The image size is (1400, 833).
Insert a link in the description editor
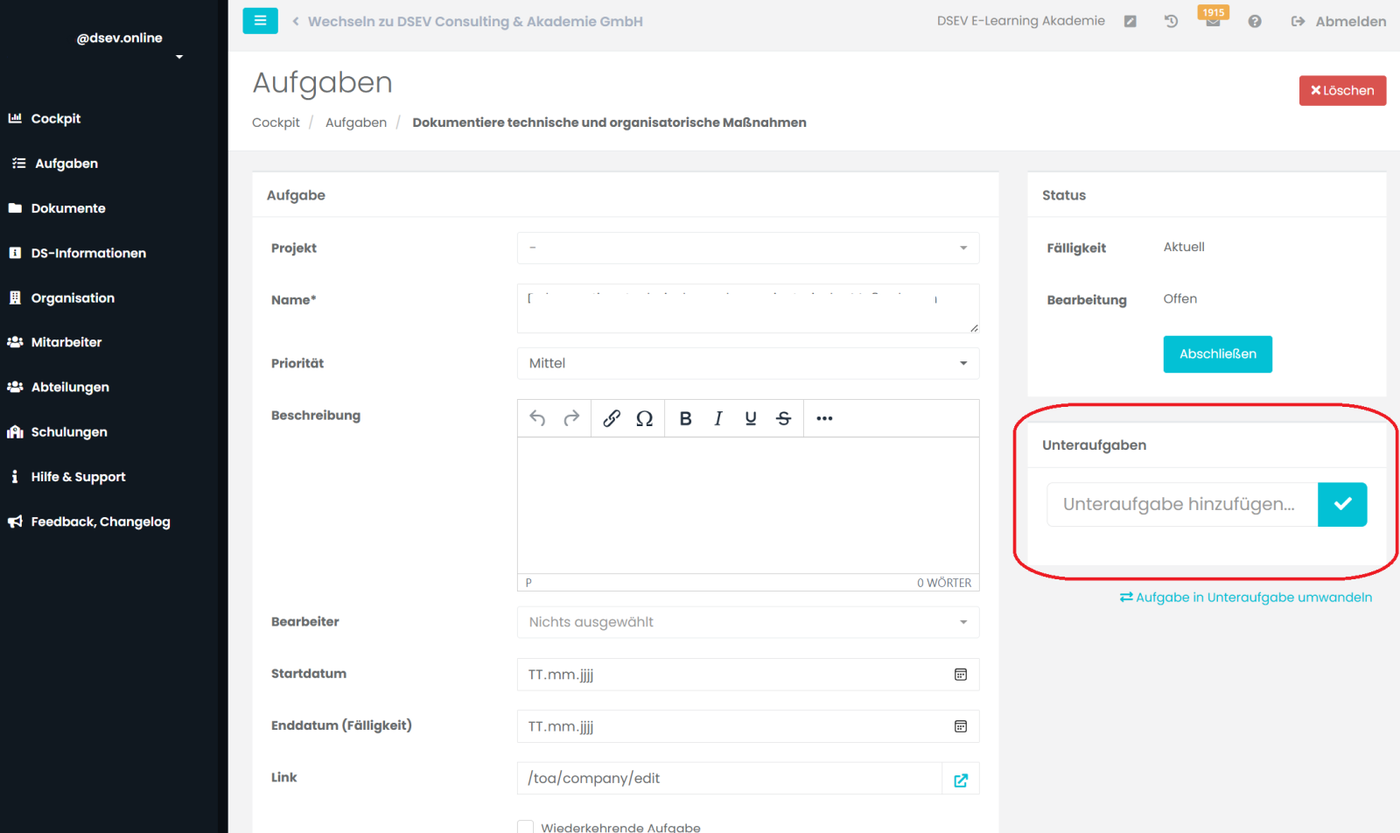(x=612, y=418)
